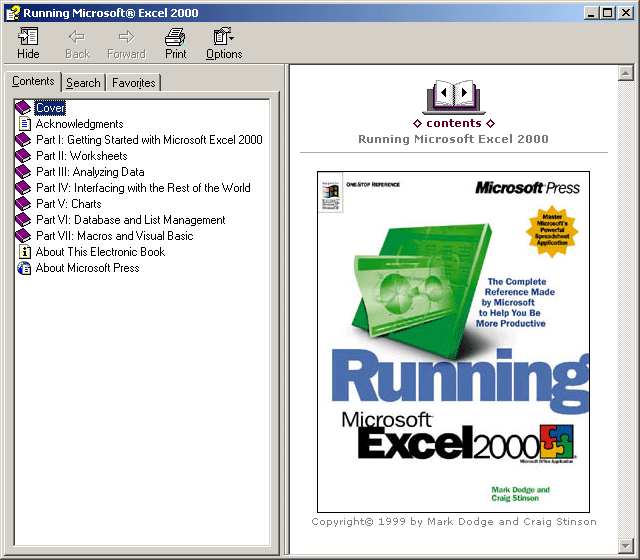This screenshot has height=560, width=640.
Task: Select Part VI: Database and List Management
Action: [131, 220]
